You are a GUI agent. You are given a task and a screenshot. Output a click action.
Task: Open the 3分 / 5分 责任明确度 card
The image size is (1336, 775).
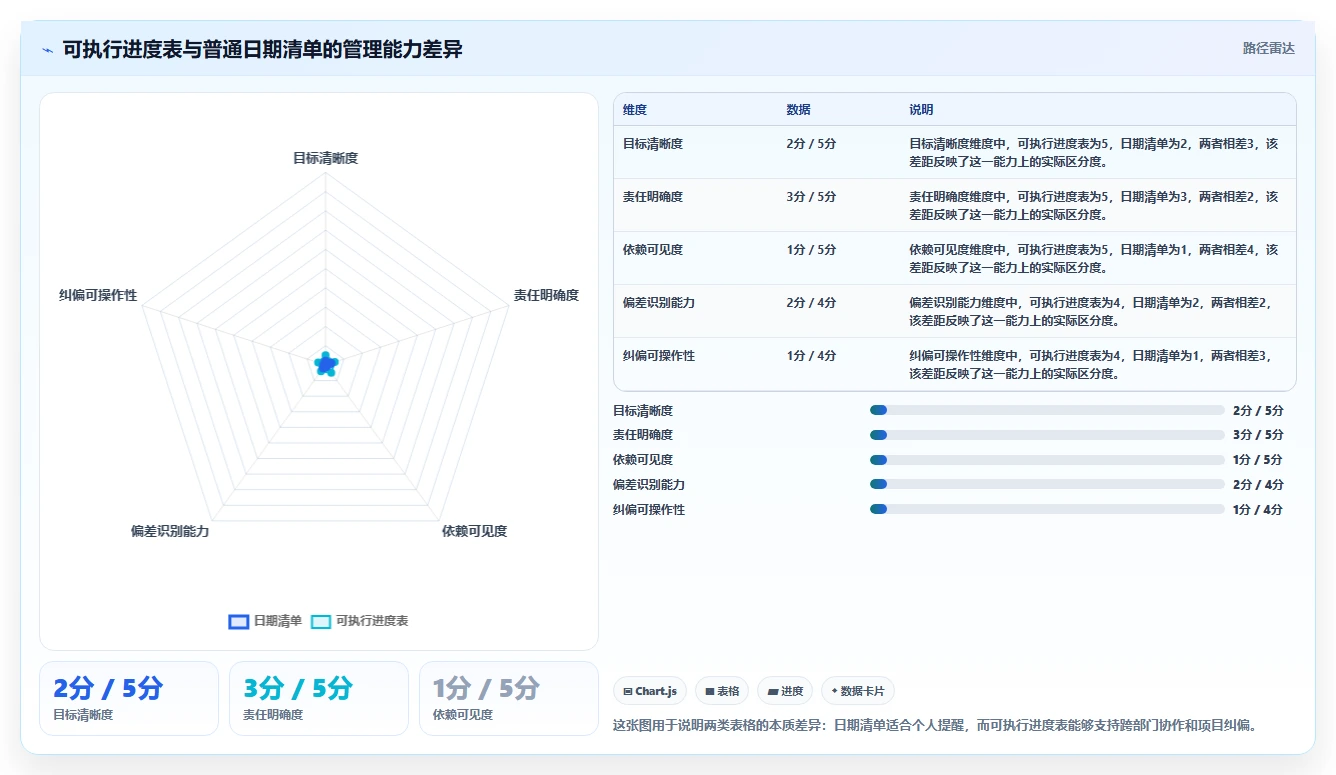coord(319,698)
